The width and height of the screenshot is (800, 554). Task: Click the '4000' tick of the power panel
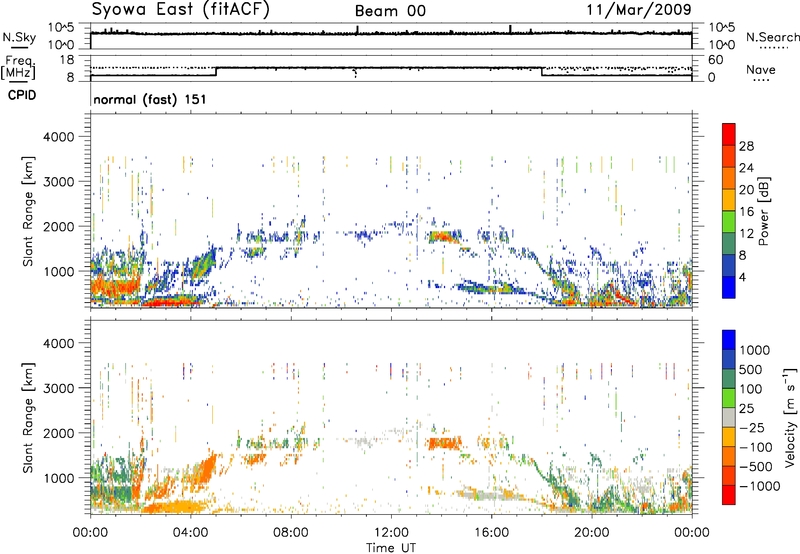click(x=59, y=137)
